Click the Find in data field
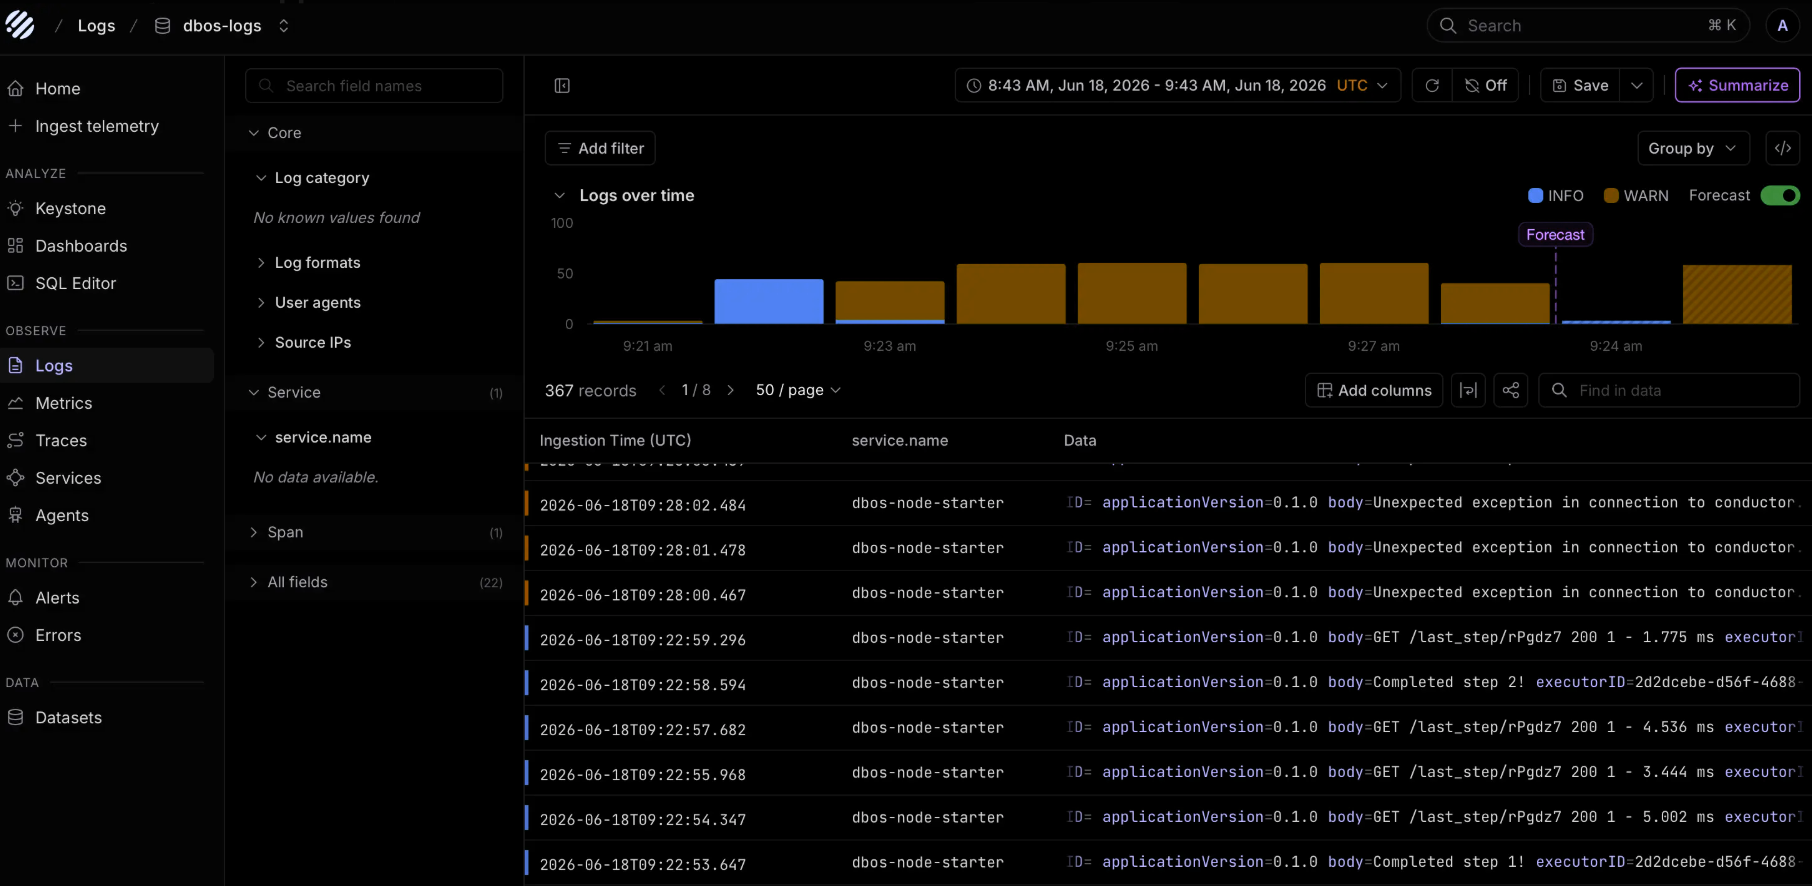 [1669, 391]
